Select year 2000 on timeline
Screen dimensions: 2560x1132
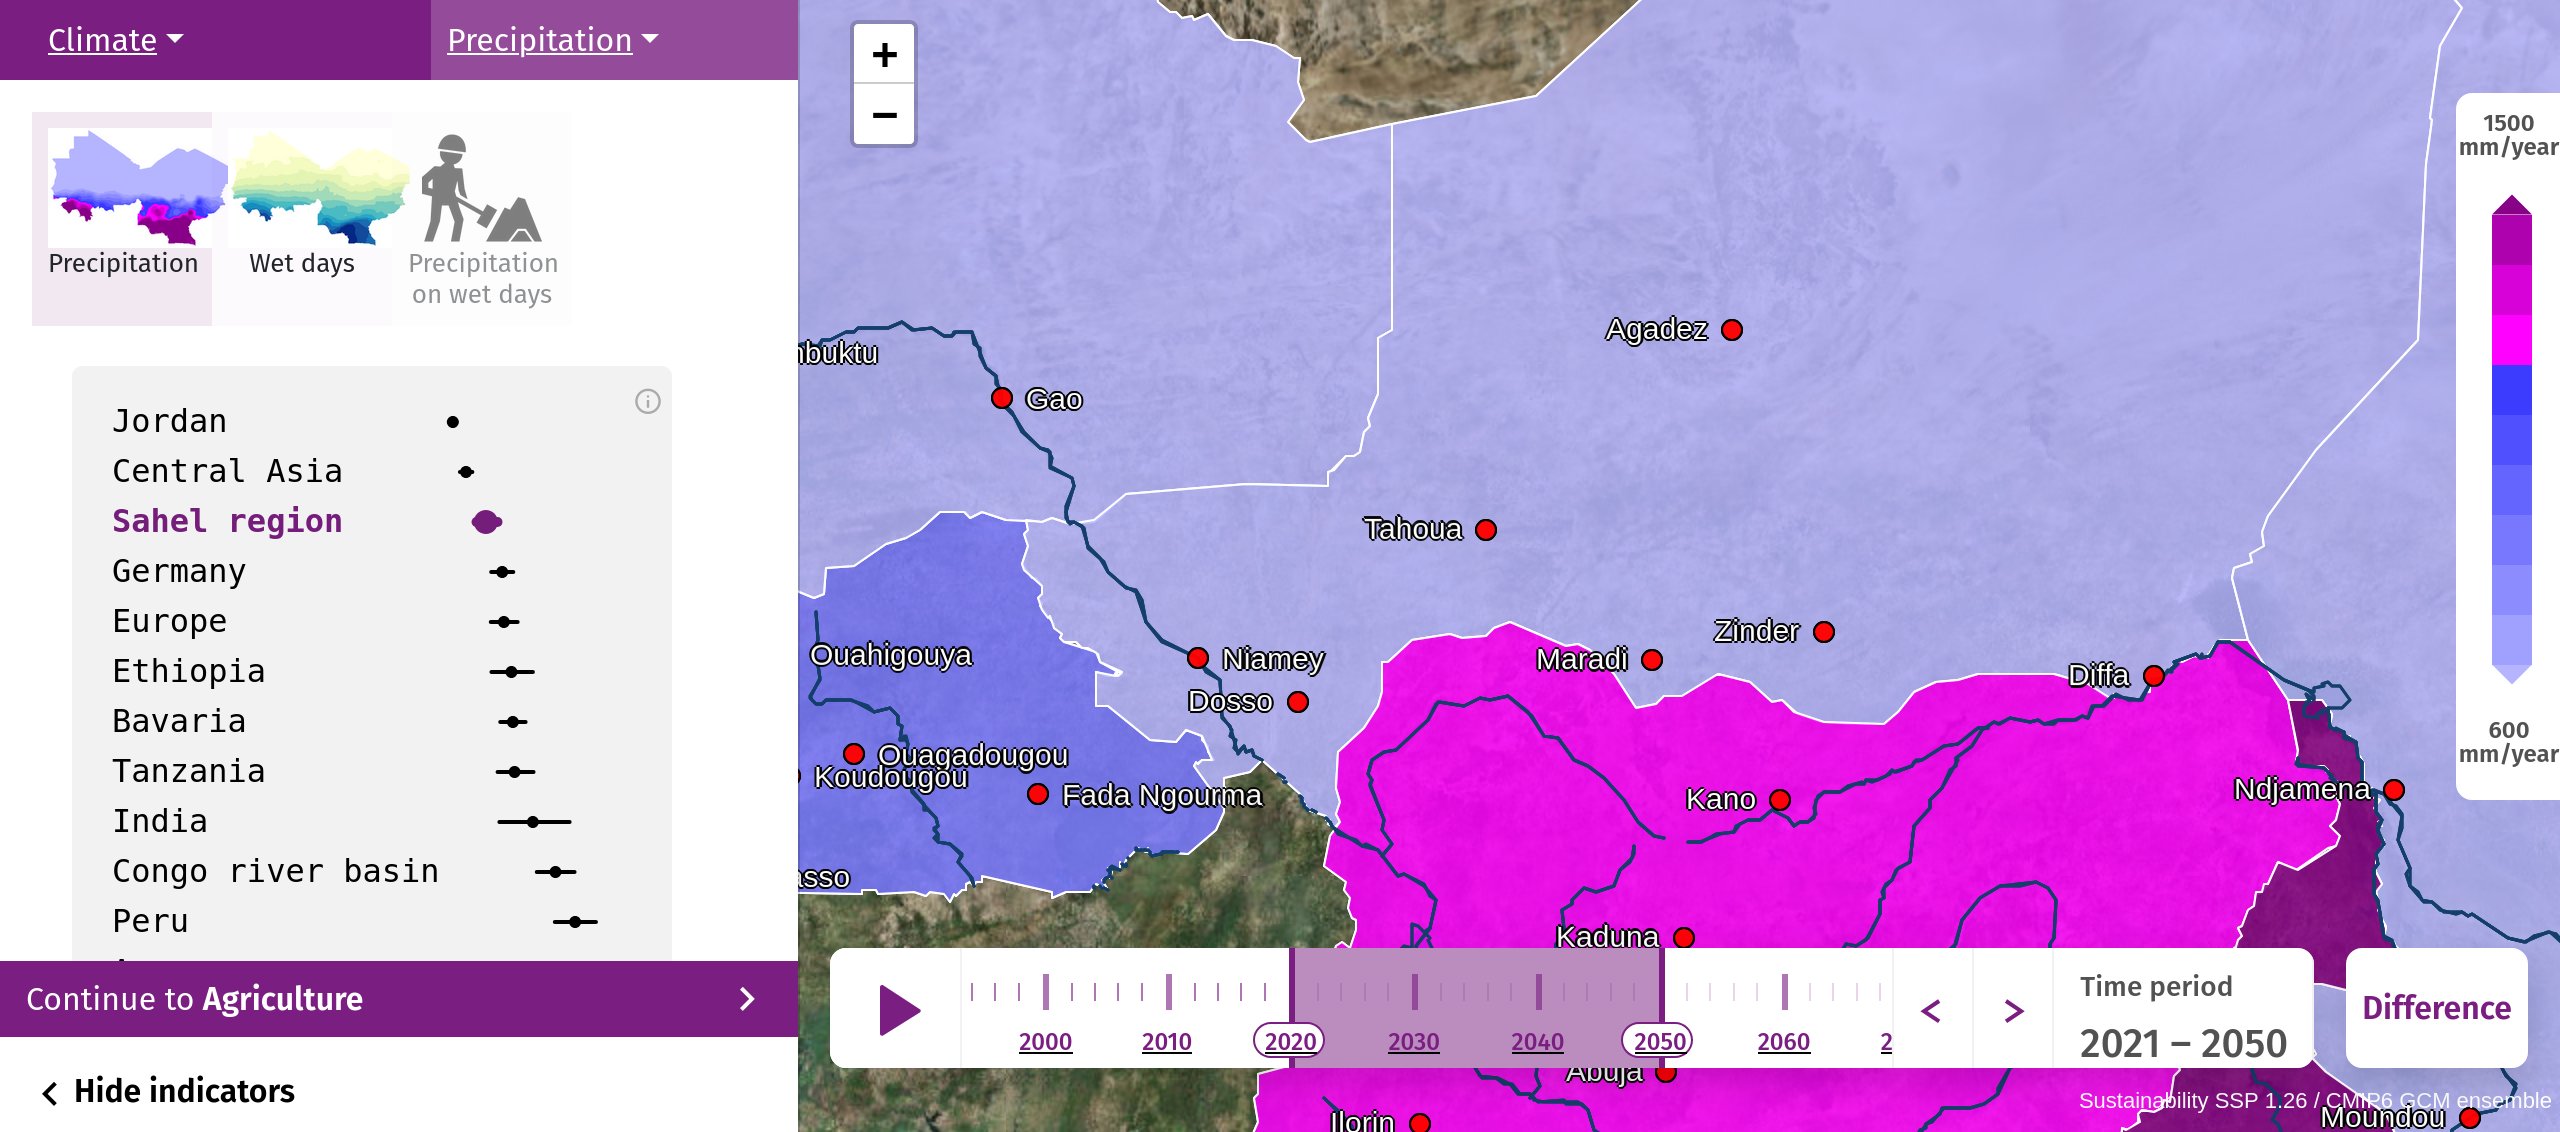[x=1045, y=1041]
